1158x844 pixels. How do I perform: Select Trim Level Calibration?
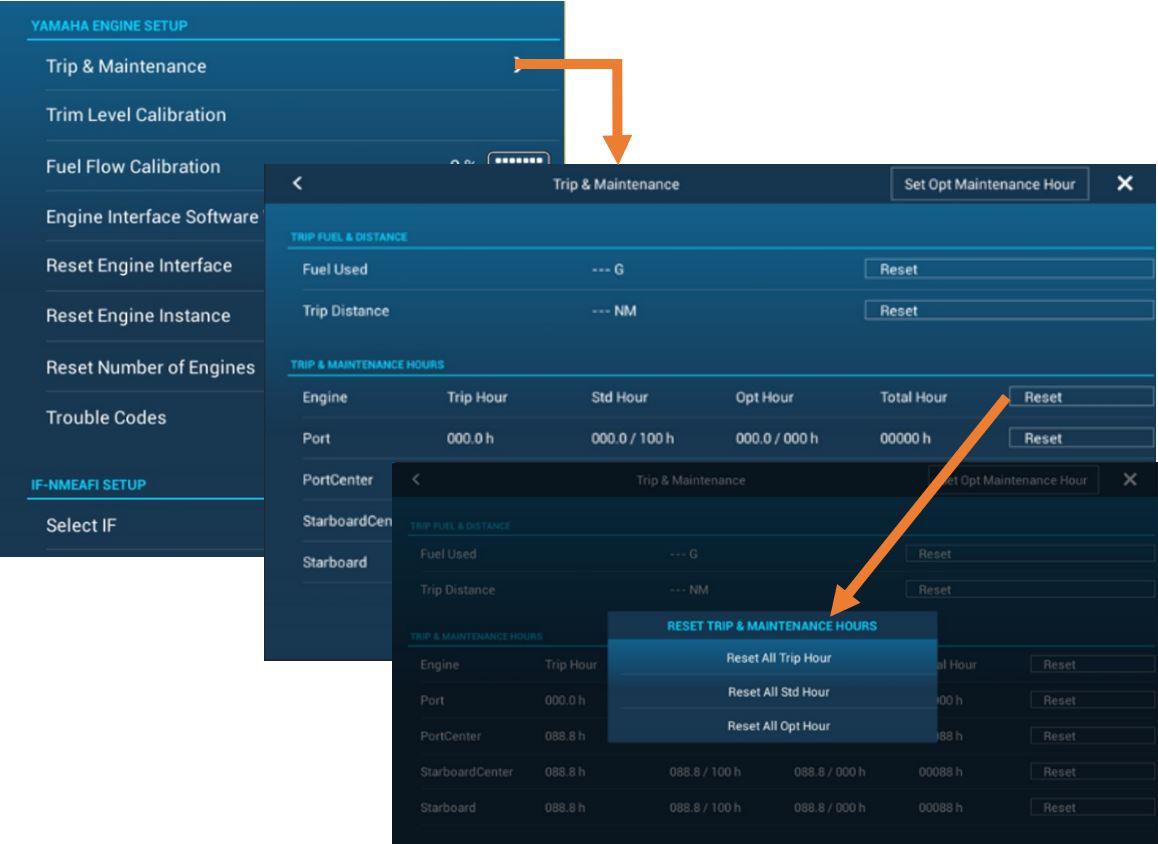click(136, 115)
